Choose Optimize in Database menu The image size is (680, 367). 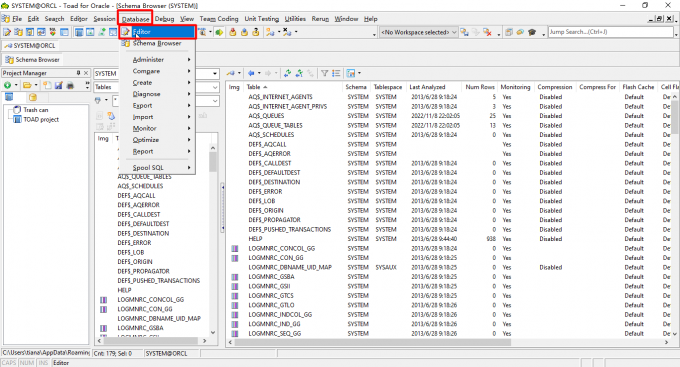click(x=157, y=140)
